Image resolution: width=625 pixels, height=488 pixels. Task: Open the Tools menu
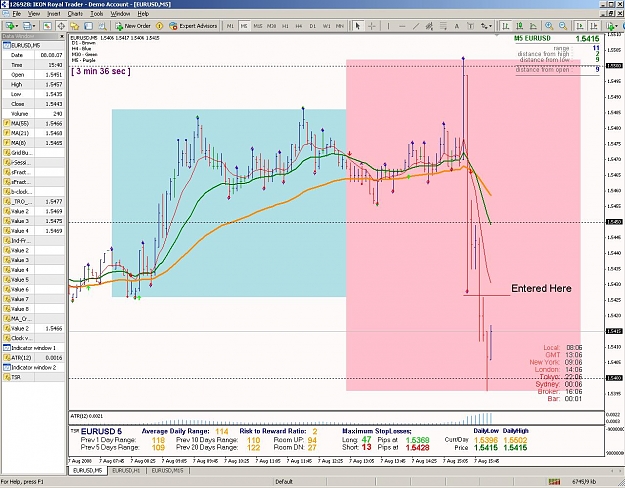[x=96, y=14]
